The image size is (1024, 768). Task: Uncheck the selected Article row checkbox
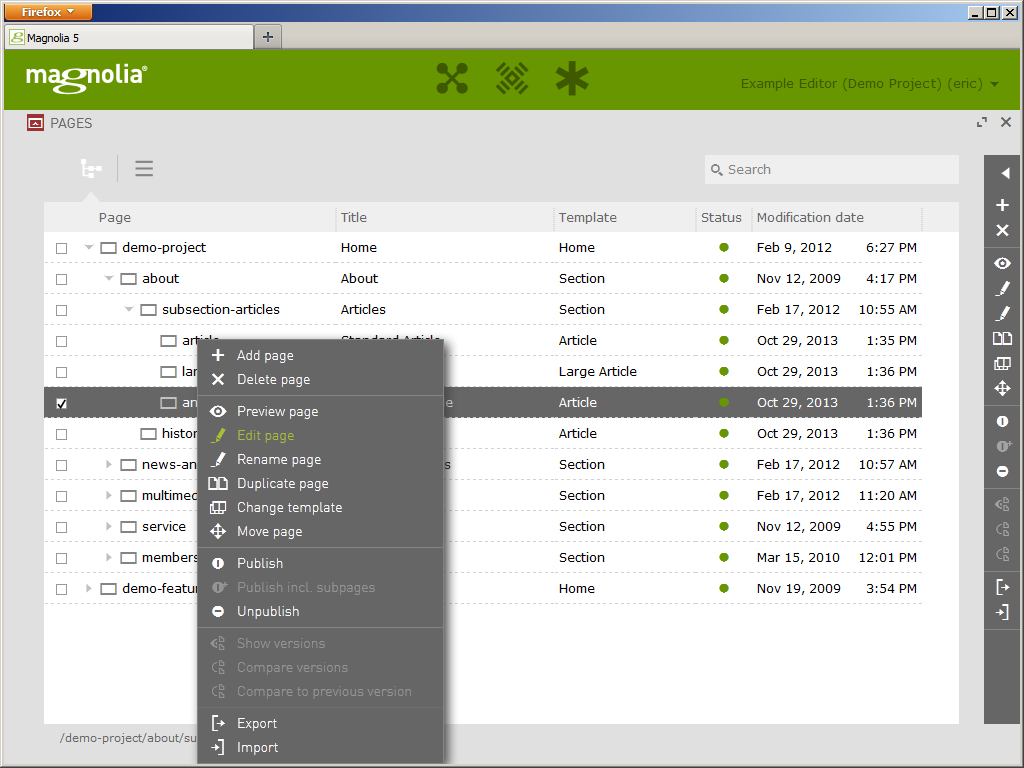[61, 404]
